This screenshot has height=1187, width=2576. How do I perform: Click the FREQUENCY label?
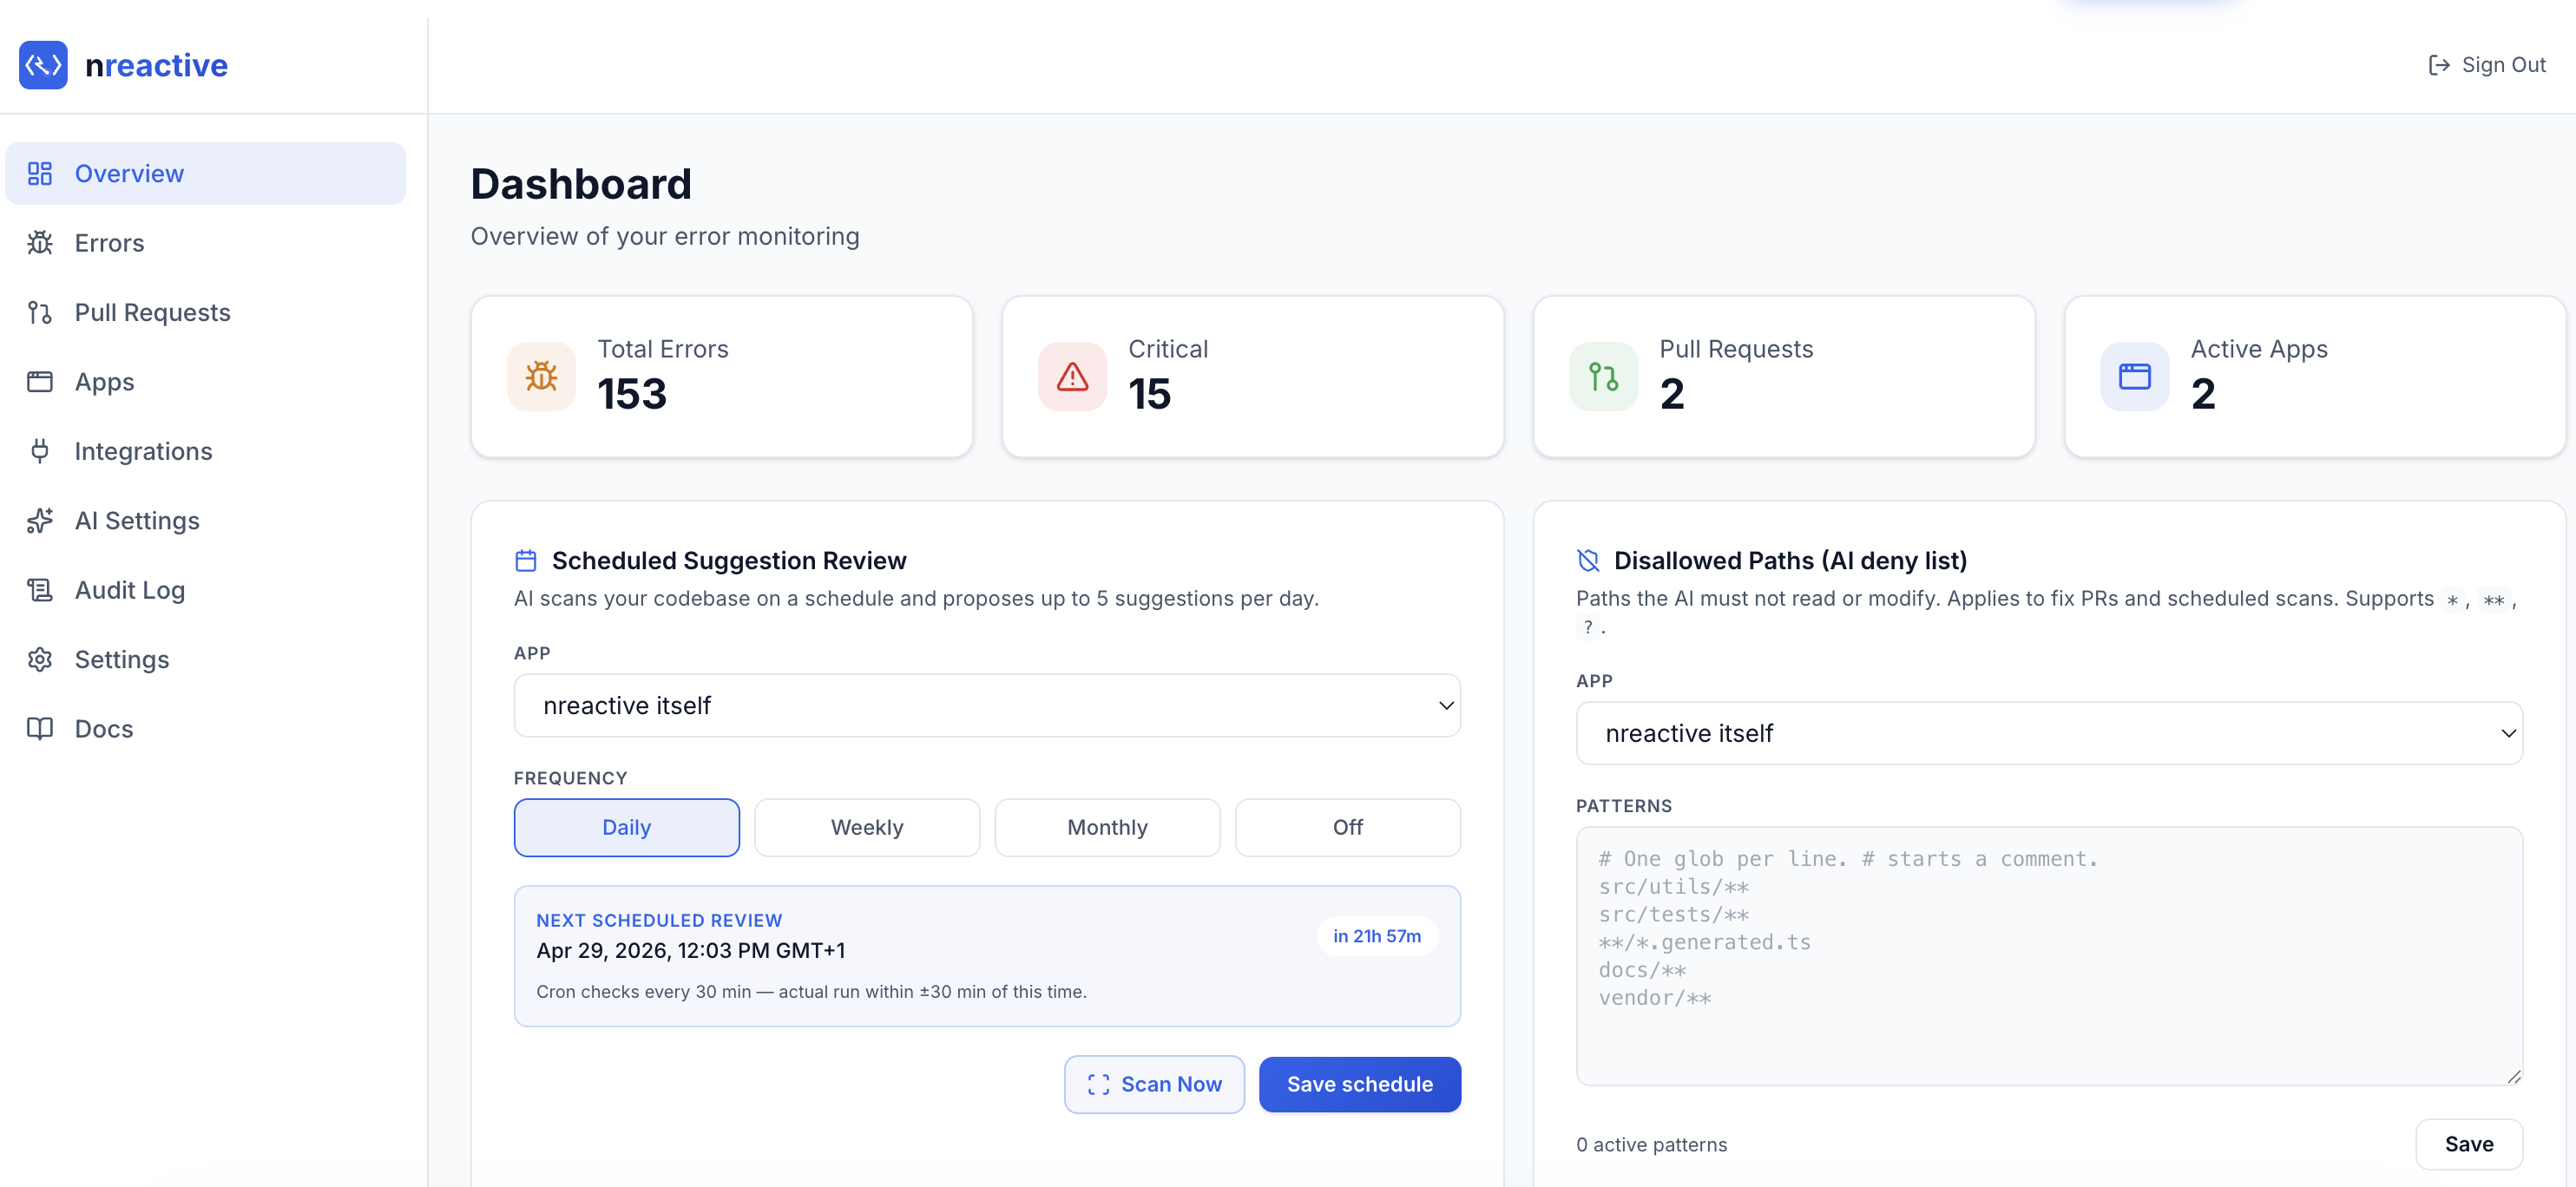click(x=571, y=779)
